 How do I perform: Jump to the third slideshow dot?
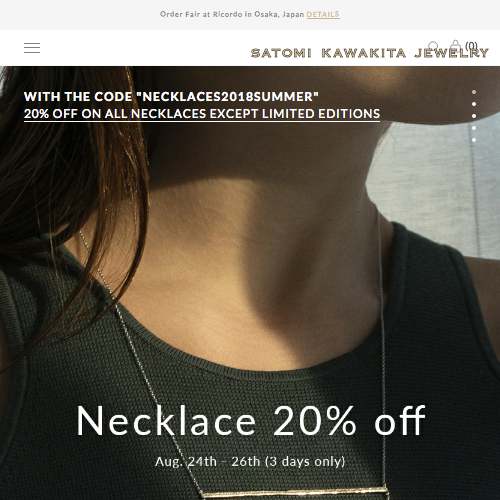coord(474,116)
